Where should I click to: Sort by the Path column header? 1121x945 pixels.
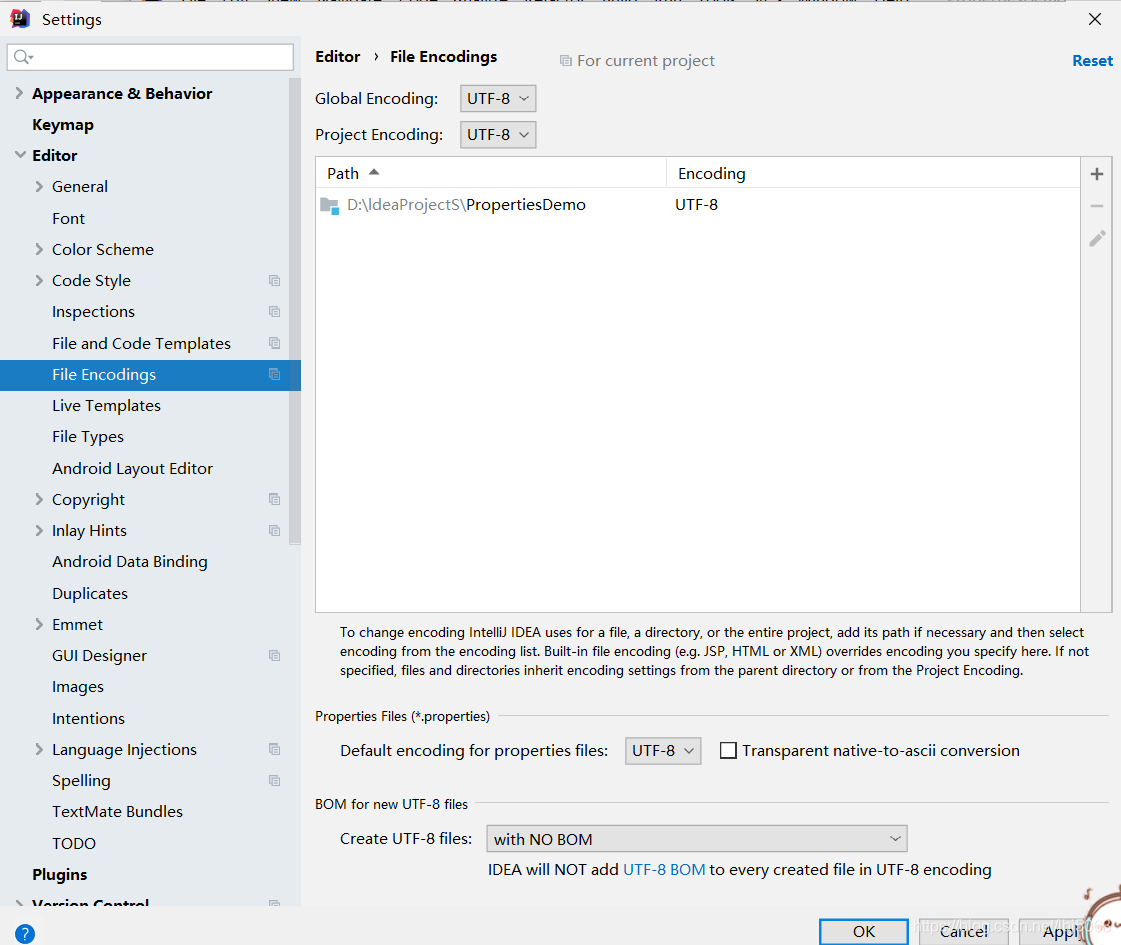point(490,173)
